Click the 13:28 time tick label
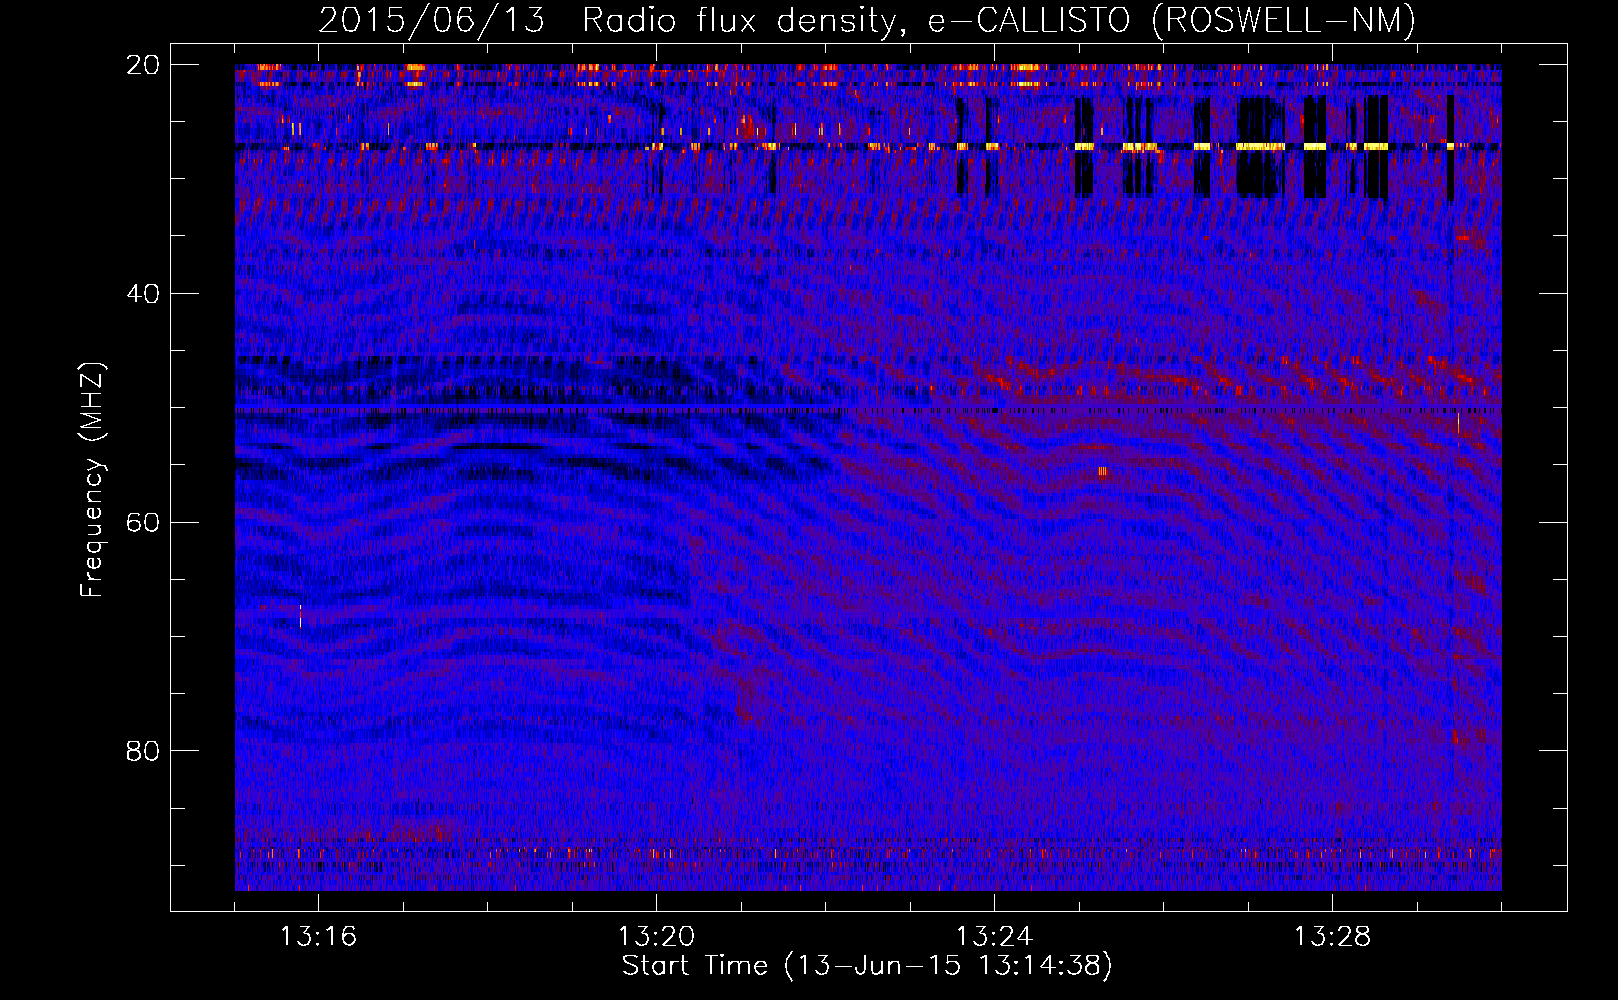The image size is (1618, 1000). [x=1332, y=937]
